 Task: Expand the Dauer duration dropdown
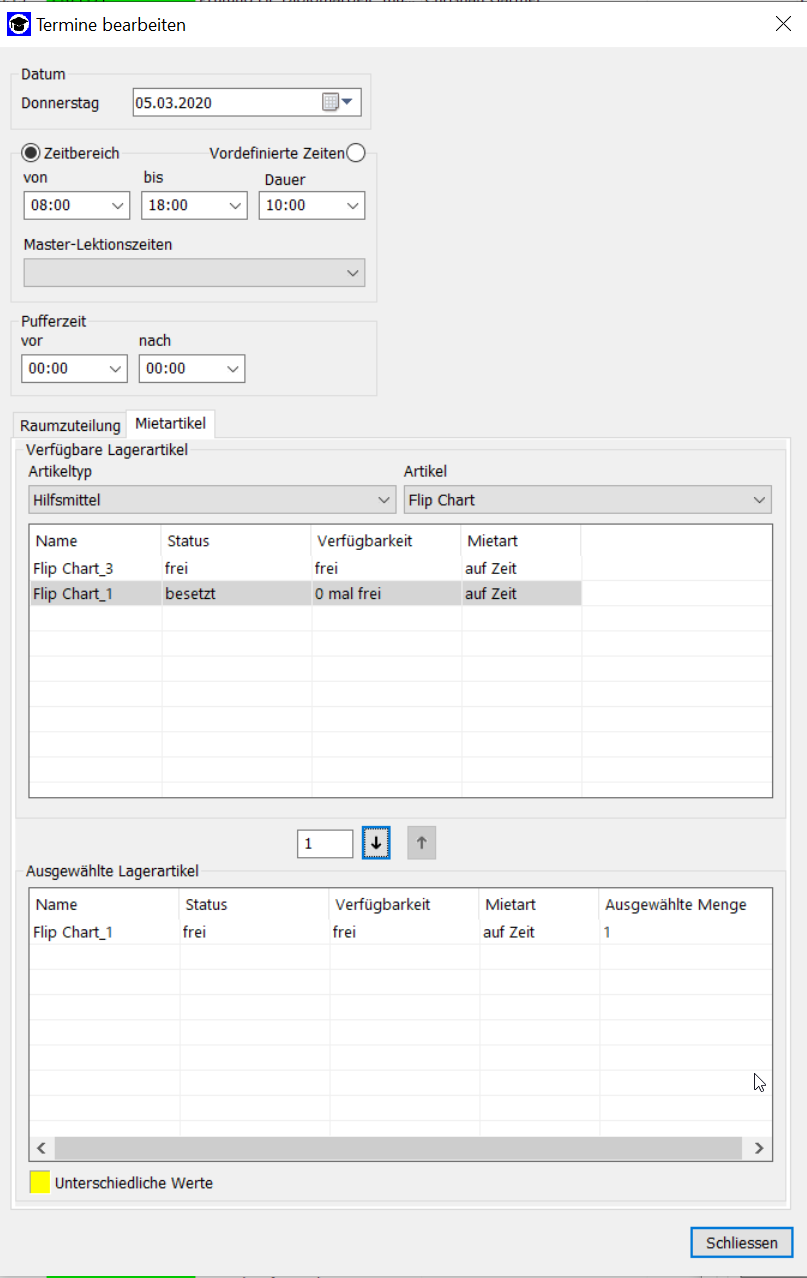(x=311, y=205)
